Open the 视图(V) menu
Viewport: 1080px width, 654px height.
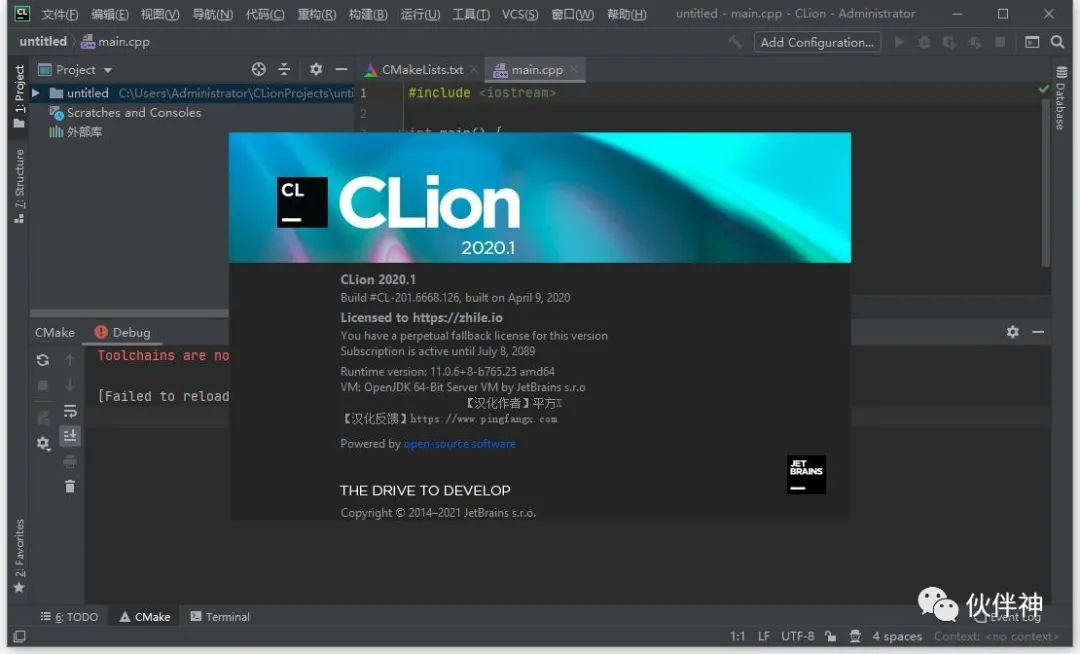[x=160, y=14]
